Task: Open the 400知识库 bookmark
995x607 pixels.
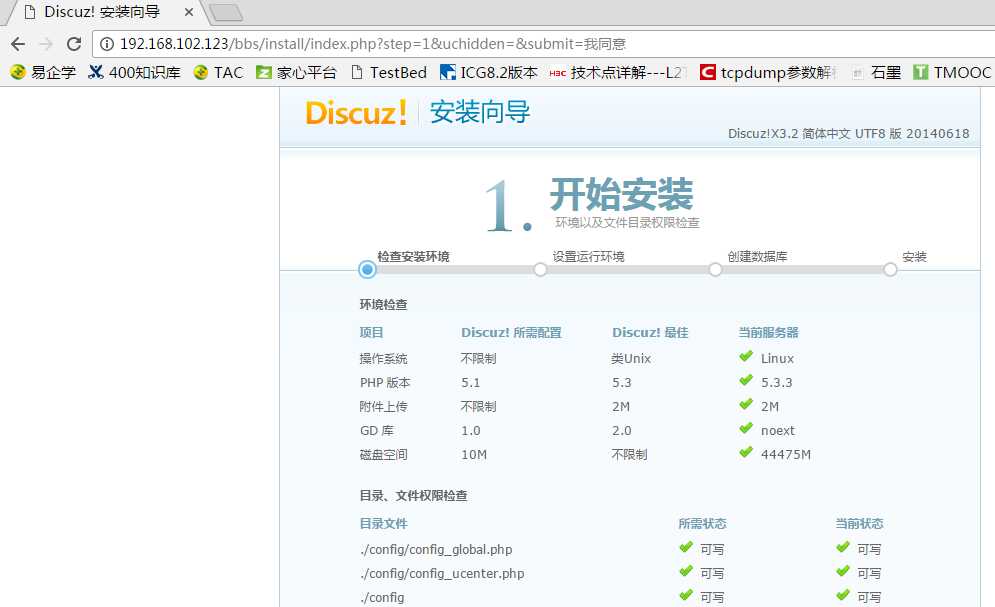Action: coord(135,72)
